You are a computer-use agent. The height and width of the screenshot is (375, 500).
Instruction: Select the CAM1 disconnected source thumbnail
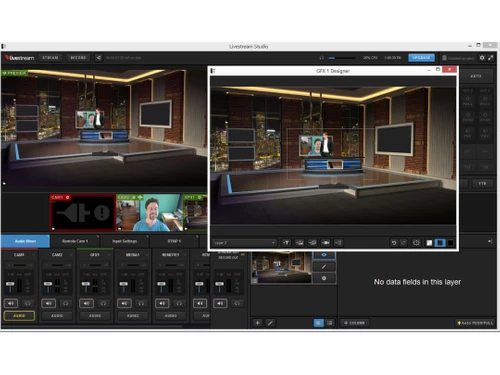click(83, 213)
